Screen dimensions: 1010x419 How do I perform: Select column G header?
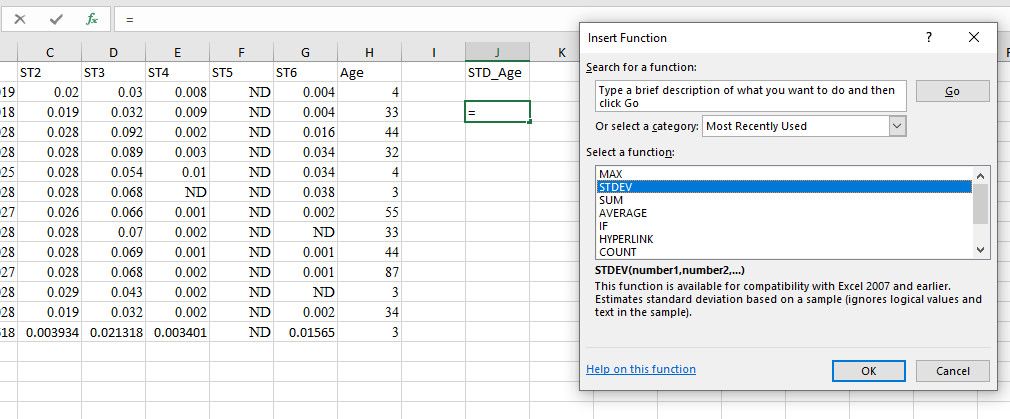coord(305,53)
